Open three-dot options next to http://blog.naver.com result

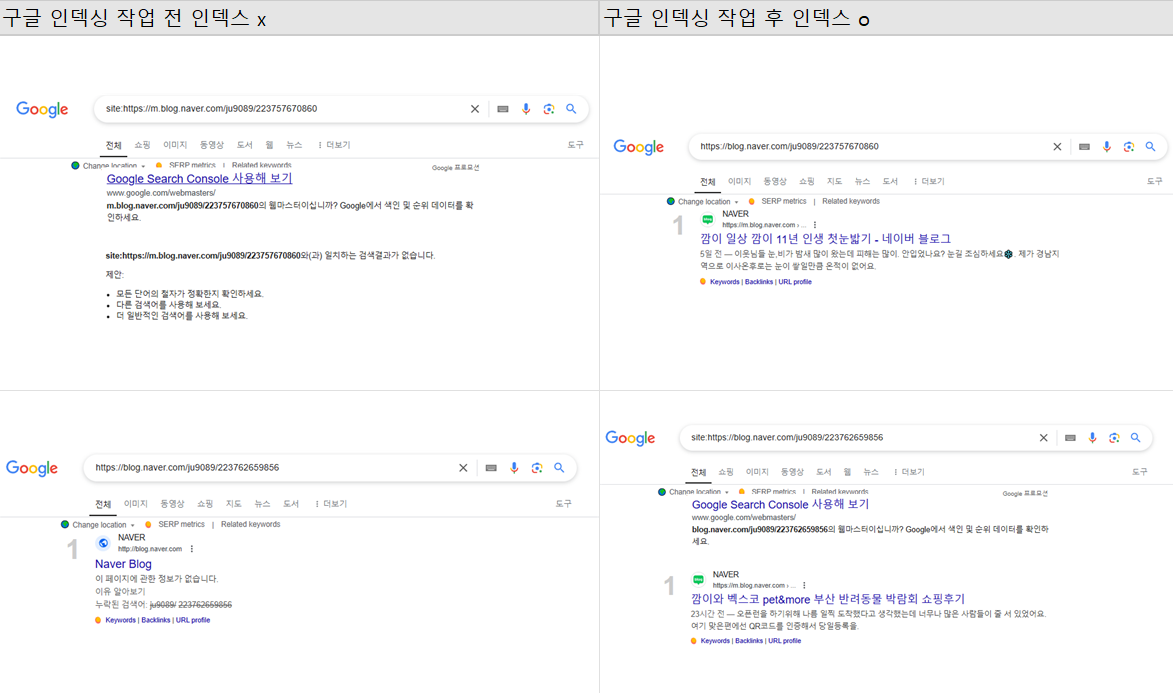192,549
